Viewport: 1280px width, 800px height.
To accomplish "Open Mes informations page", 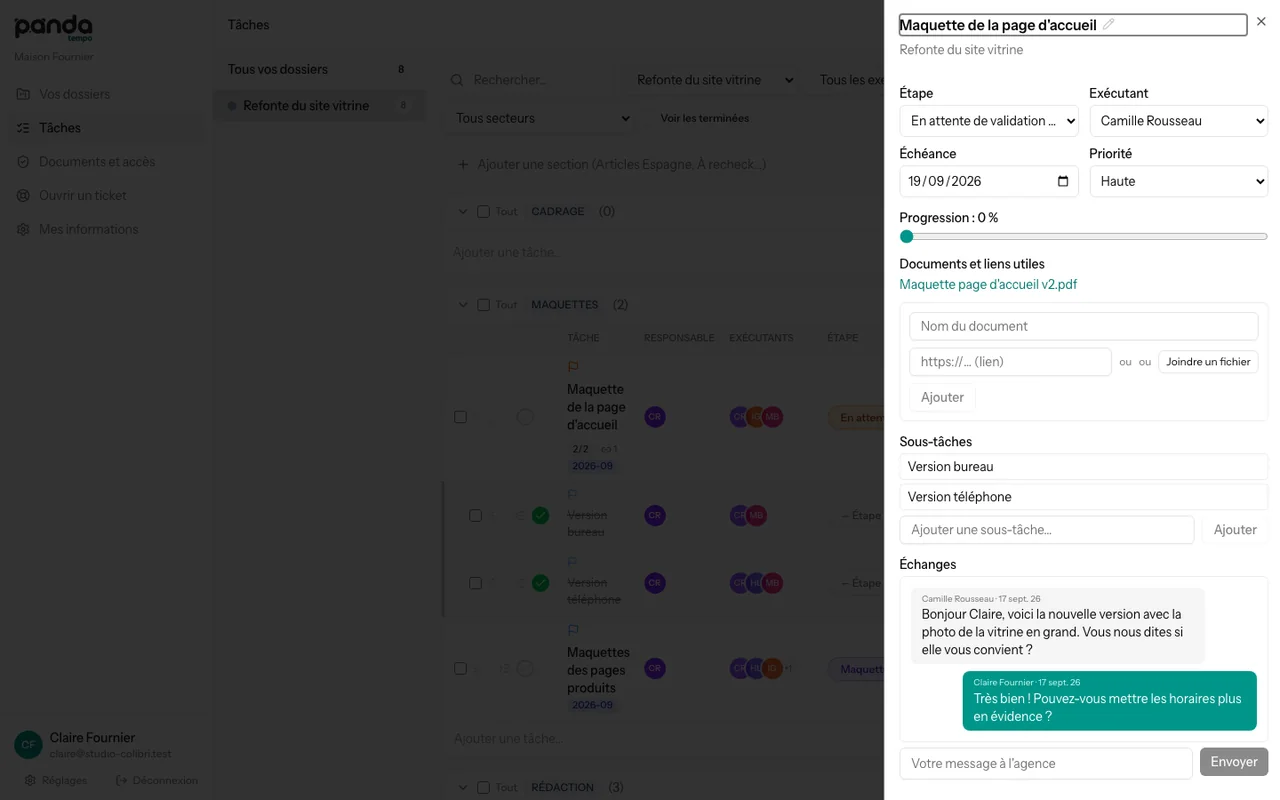I will pos(108,229).
